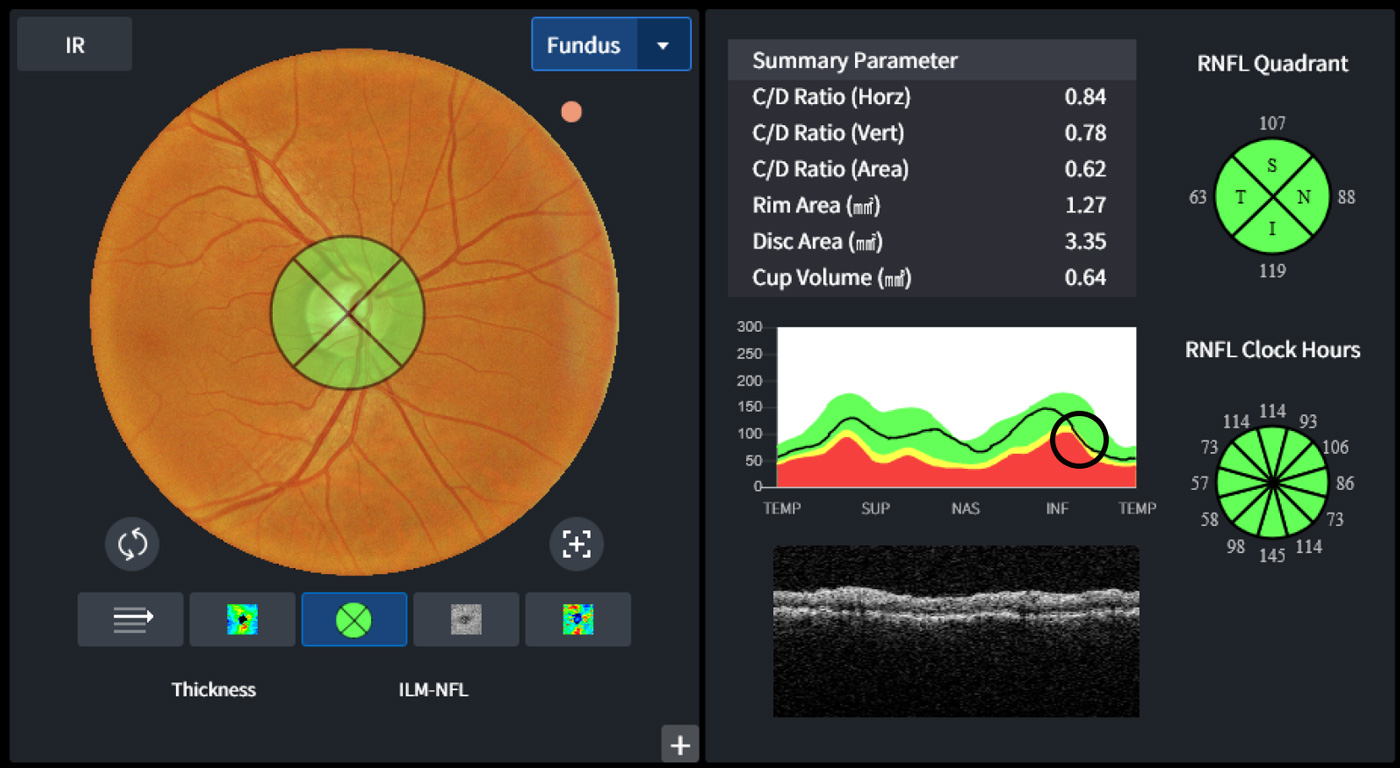Select the C/D Ratio (Vert) row
The image size is (1400, 768).
[932, 133]
